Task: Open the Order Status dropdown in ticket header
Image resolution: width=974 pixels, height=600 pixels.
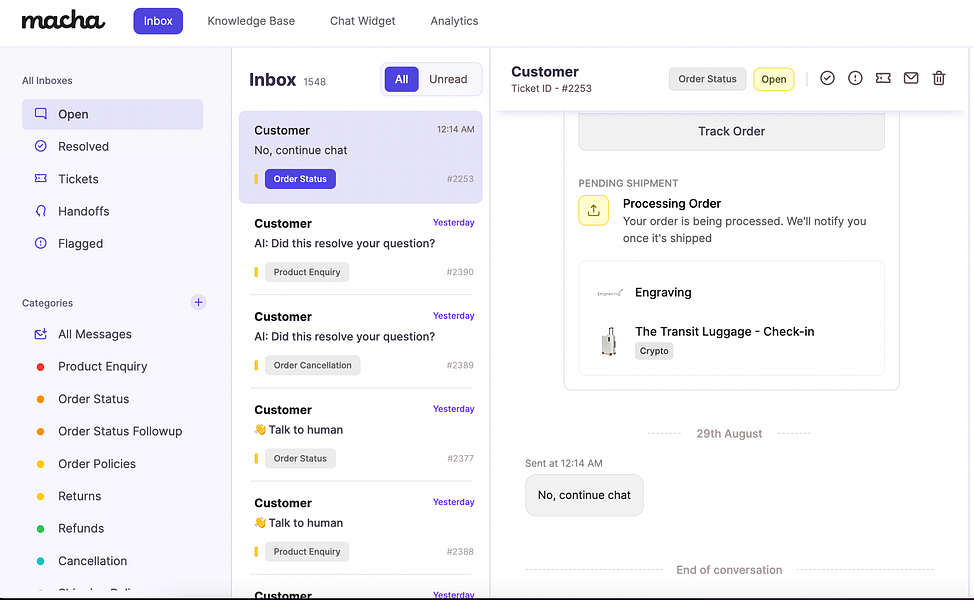Action: [707, 79]
